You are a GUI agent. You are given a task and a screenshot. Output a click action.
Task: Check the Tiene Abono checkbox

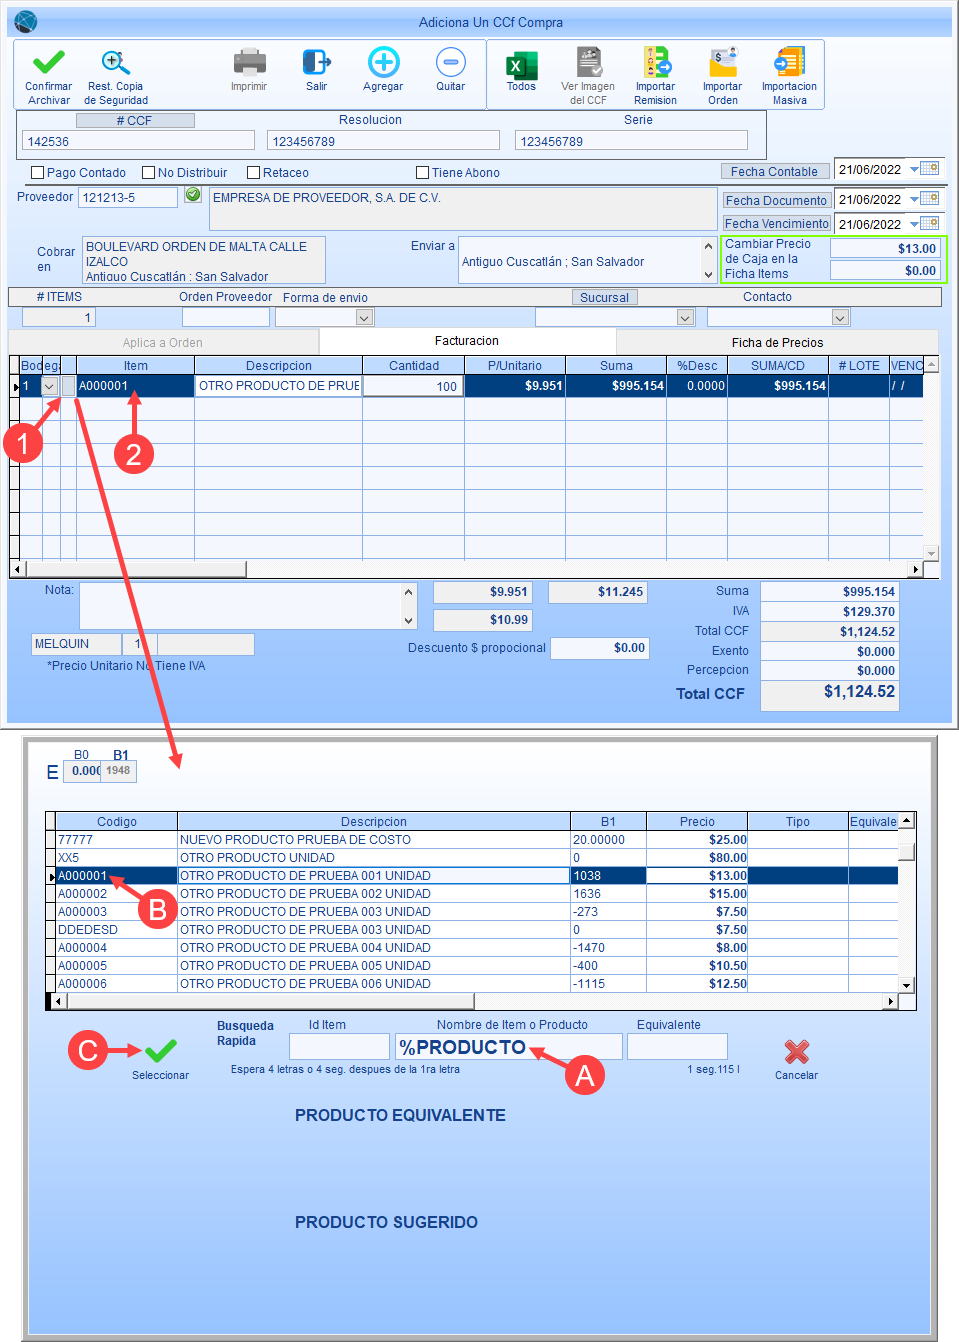pyautogui.click(x=423, y=173)
